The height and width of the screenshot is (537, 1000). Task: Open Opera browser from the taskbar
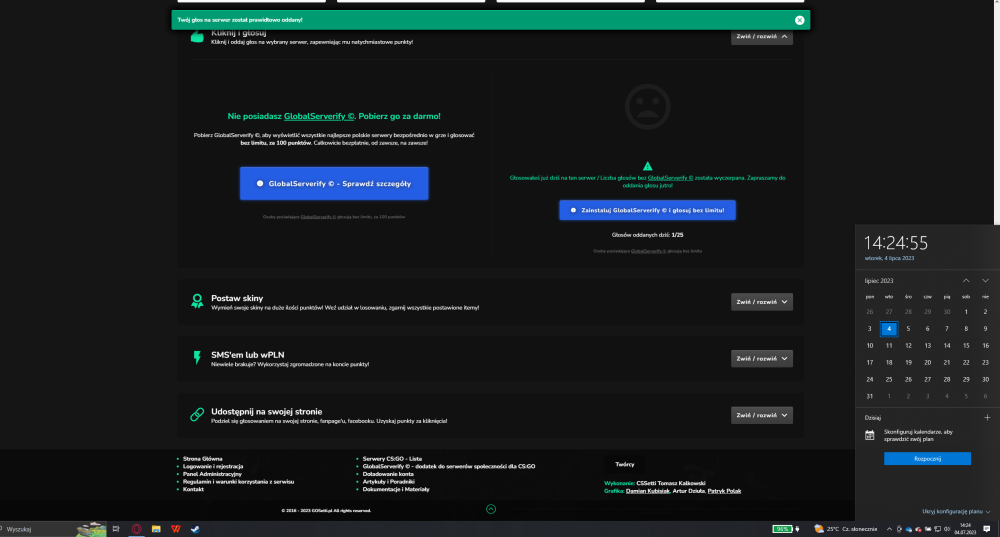tap(136, 529)
